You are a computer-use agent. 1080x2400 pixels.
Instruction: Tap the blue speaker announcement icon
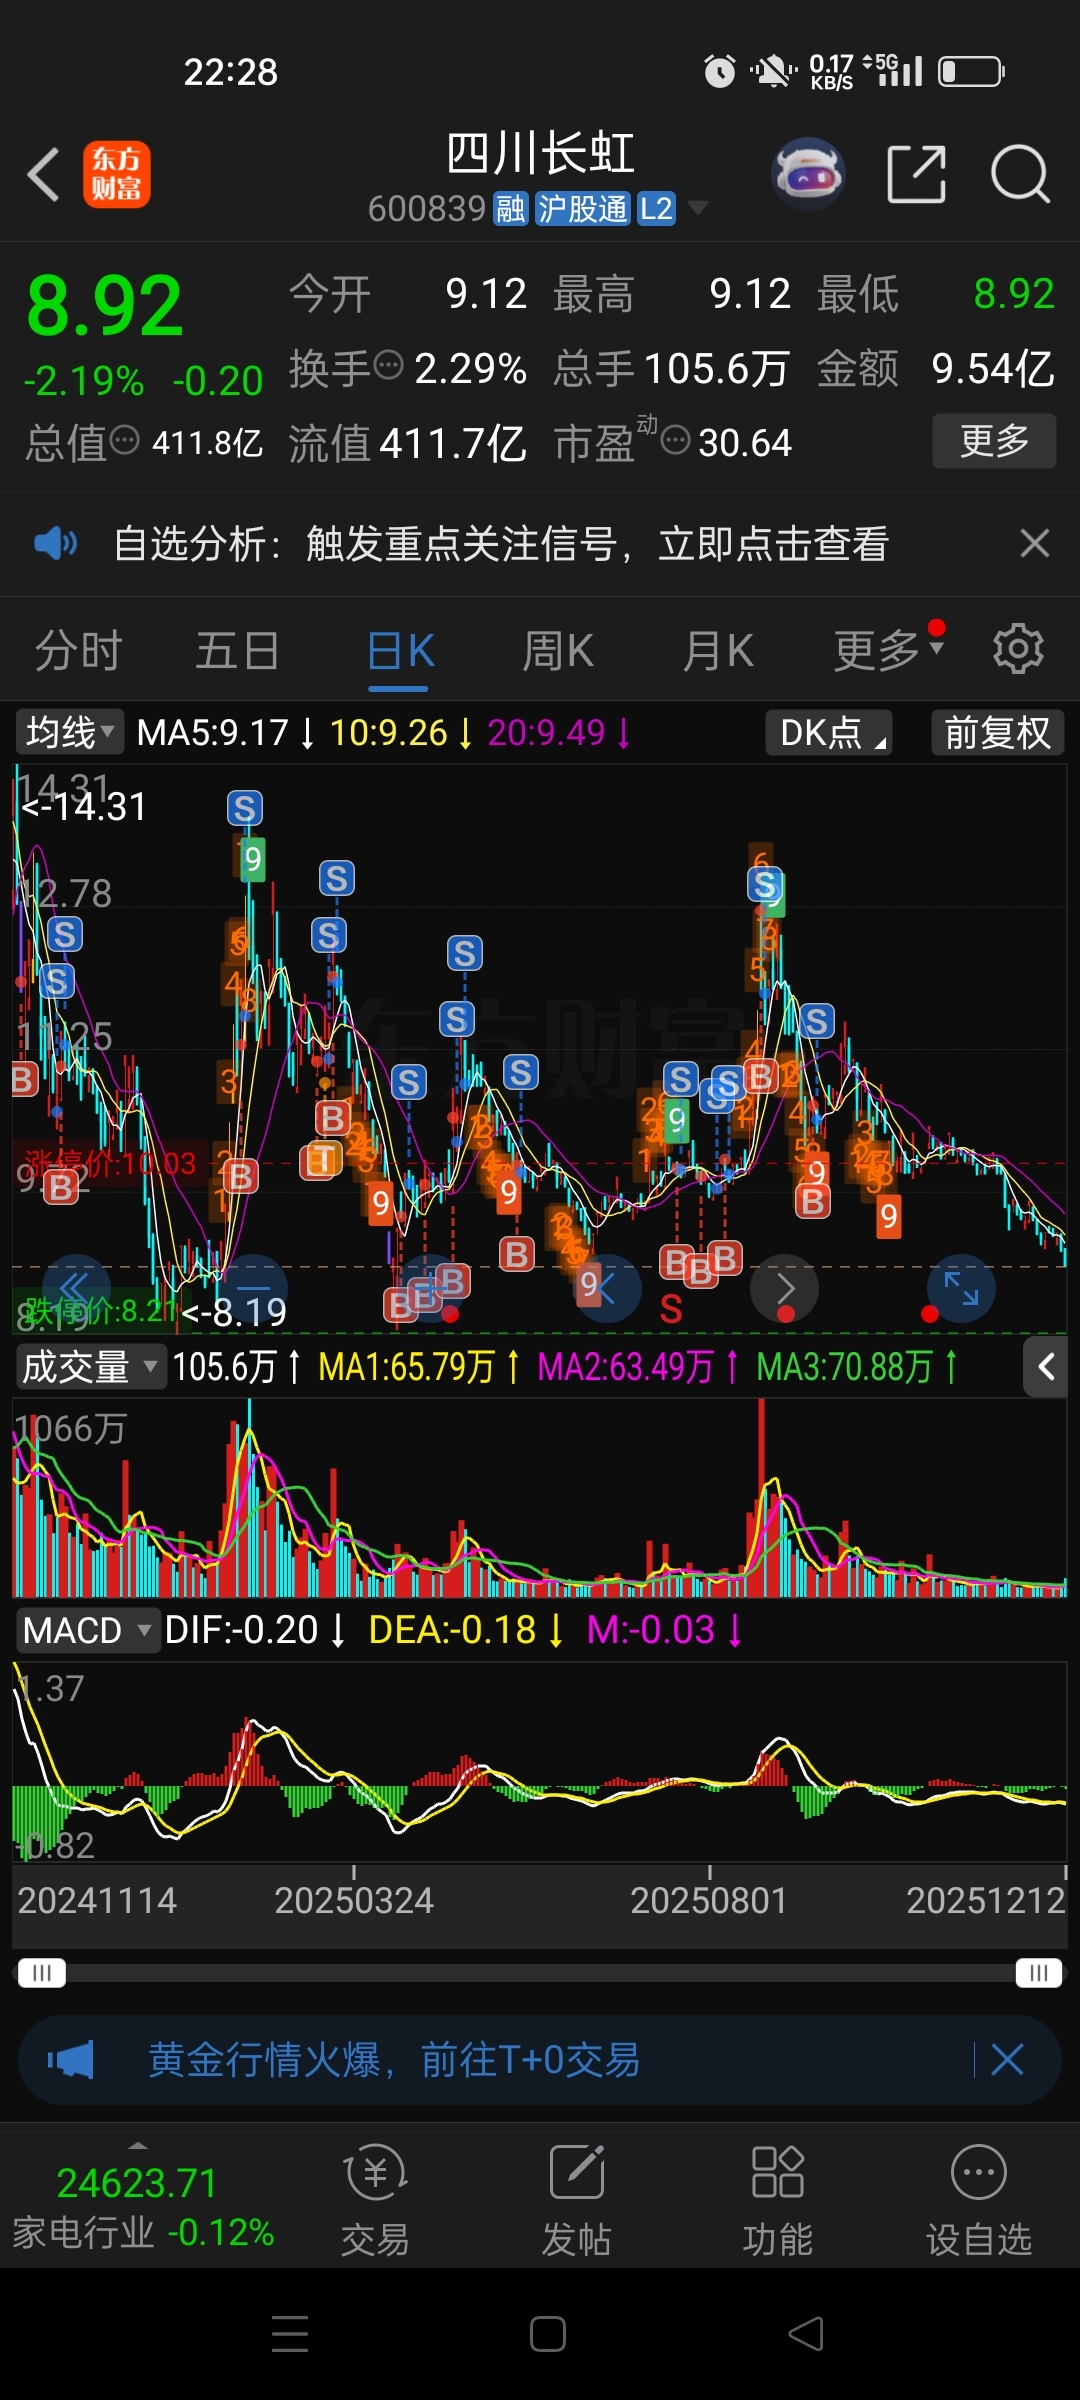click(x=55, y=544)
